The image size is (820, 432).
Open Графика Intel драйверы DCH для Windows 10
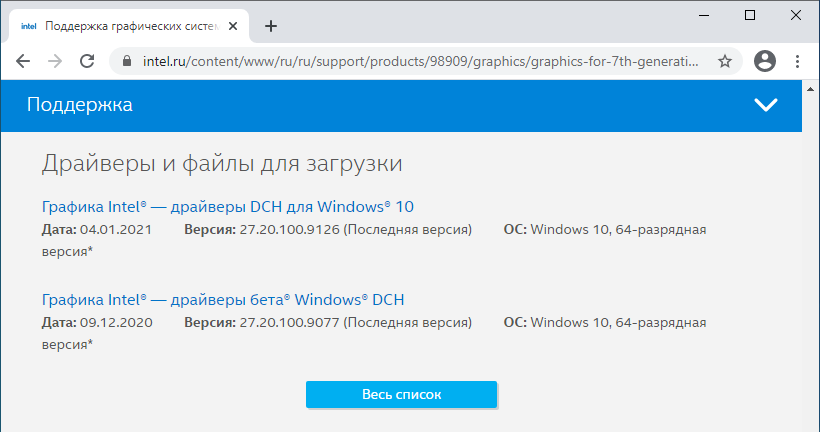point(228,207)
